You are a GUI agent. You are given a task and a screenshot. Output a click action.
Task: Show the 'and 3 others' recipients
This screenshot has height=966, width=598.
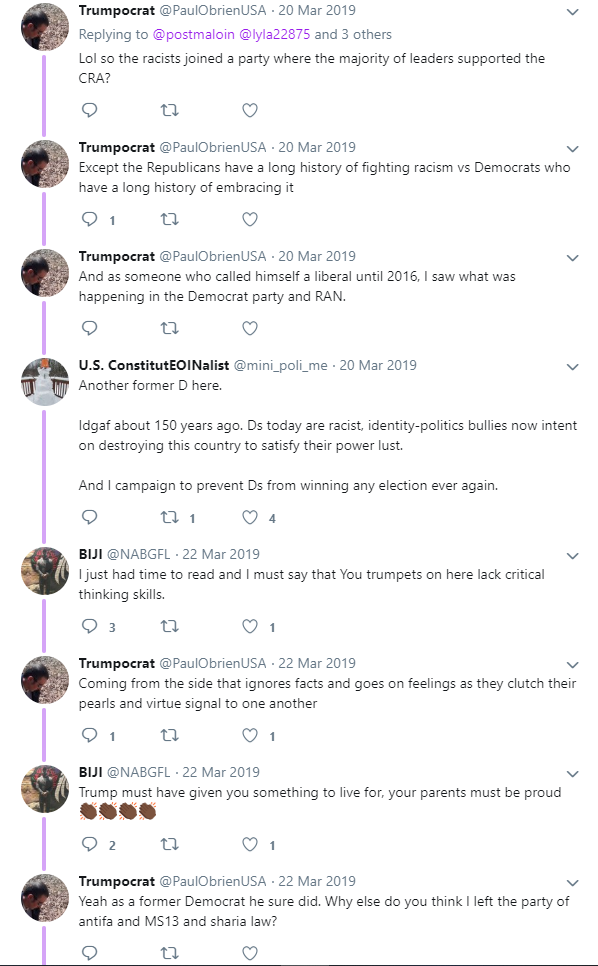(353, 34)
